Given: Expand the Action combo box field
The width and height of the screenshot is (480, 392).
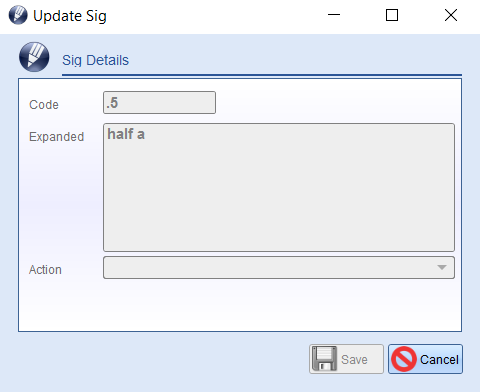Looking at the screenshot, I should [x=279, y=267].
